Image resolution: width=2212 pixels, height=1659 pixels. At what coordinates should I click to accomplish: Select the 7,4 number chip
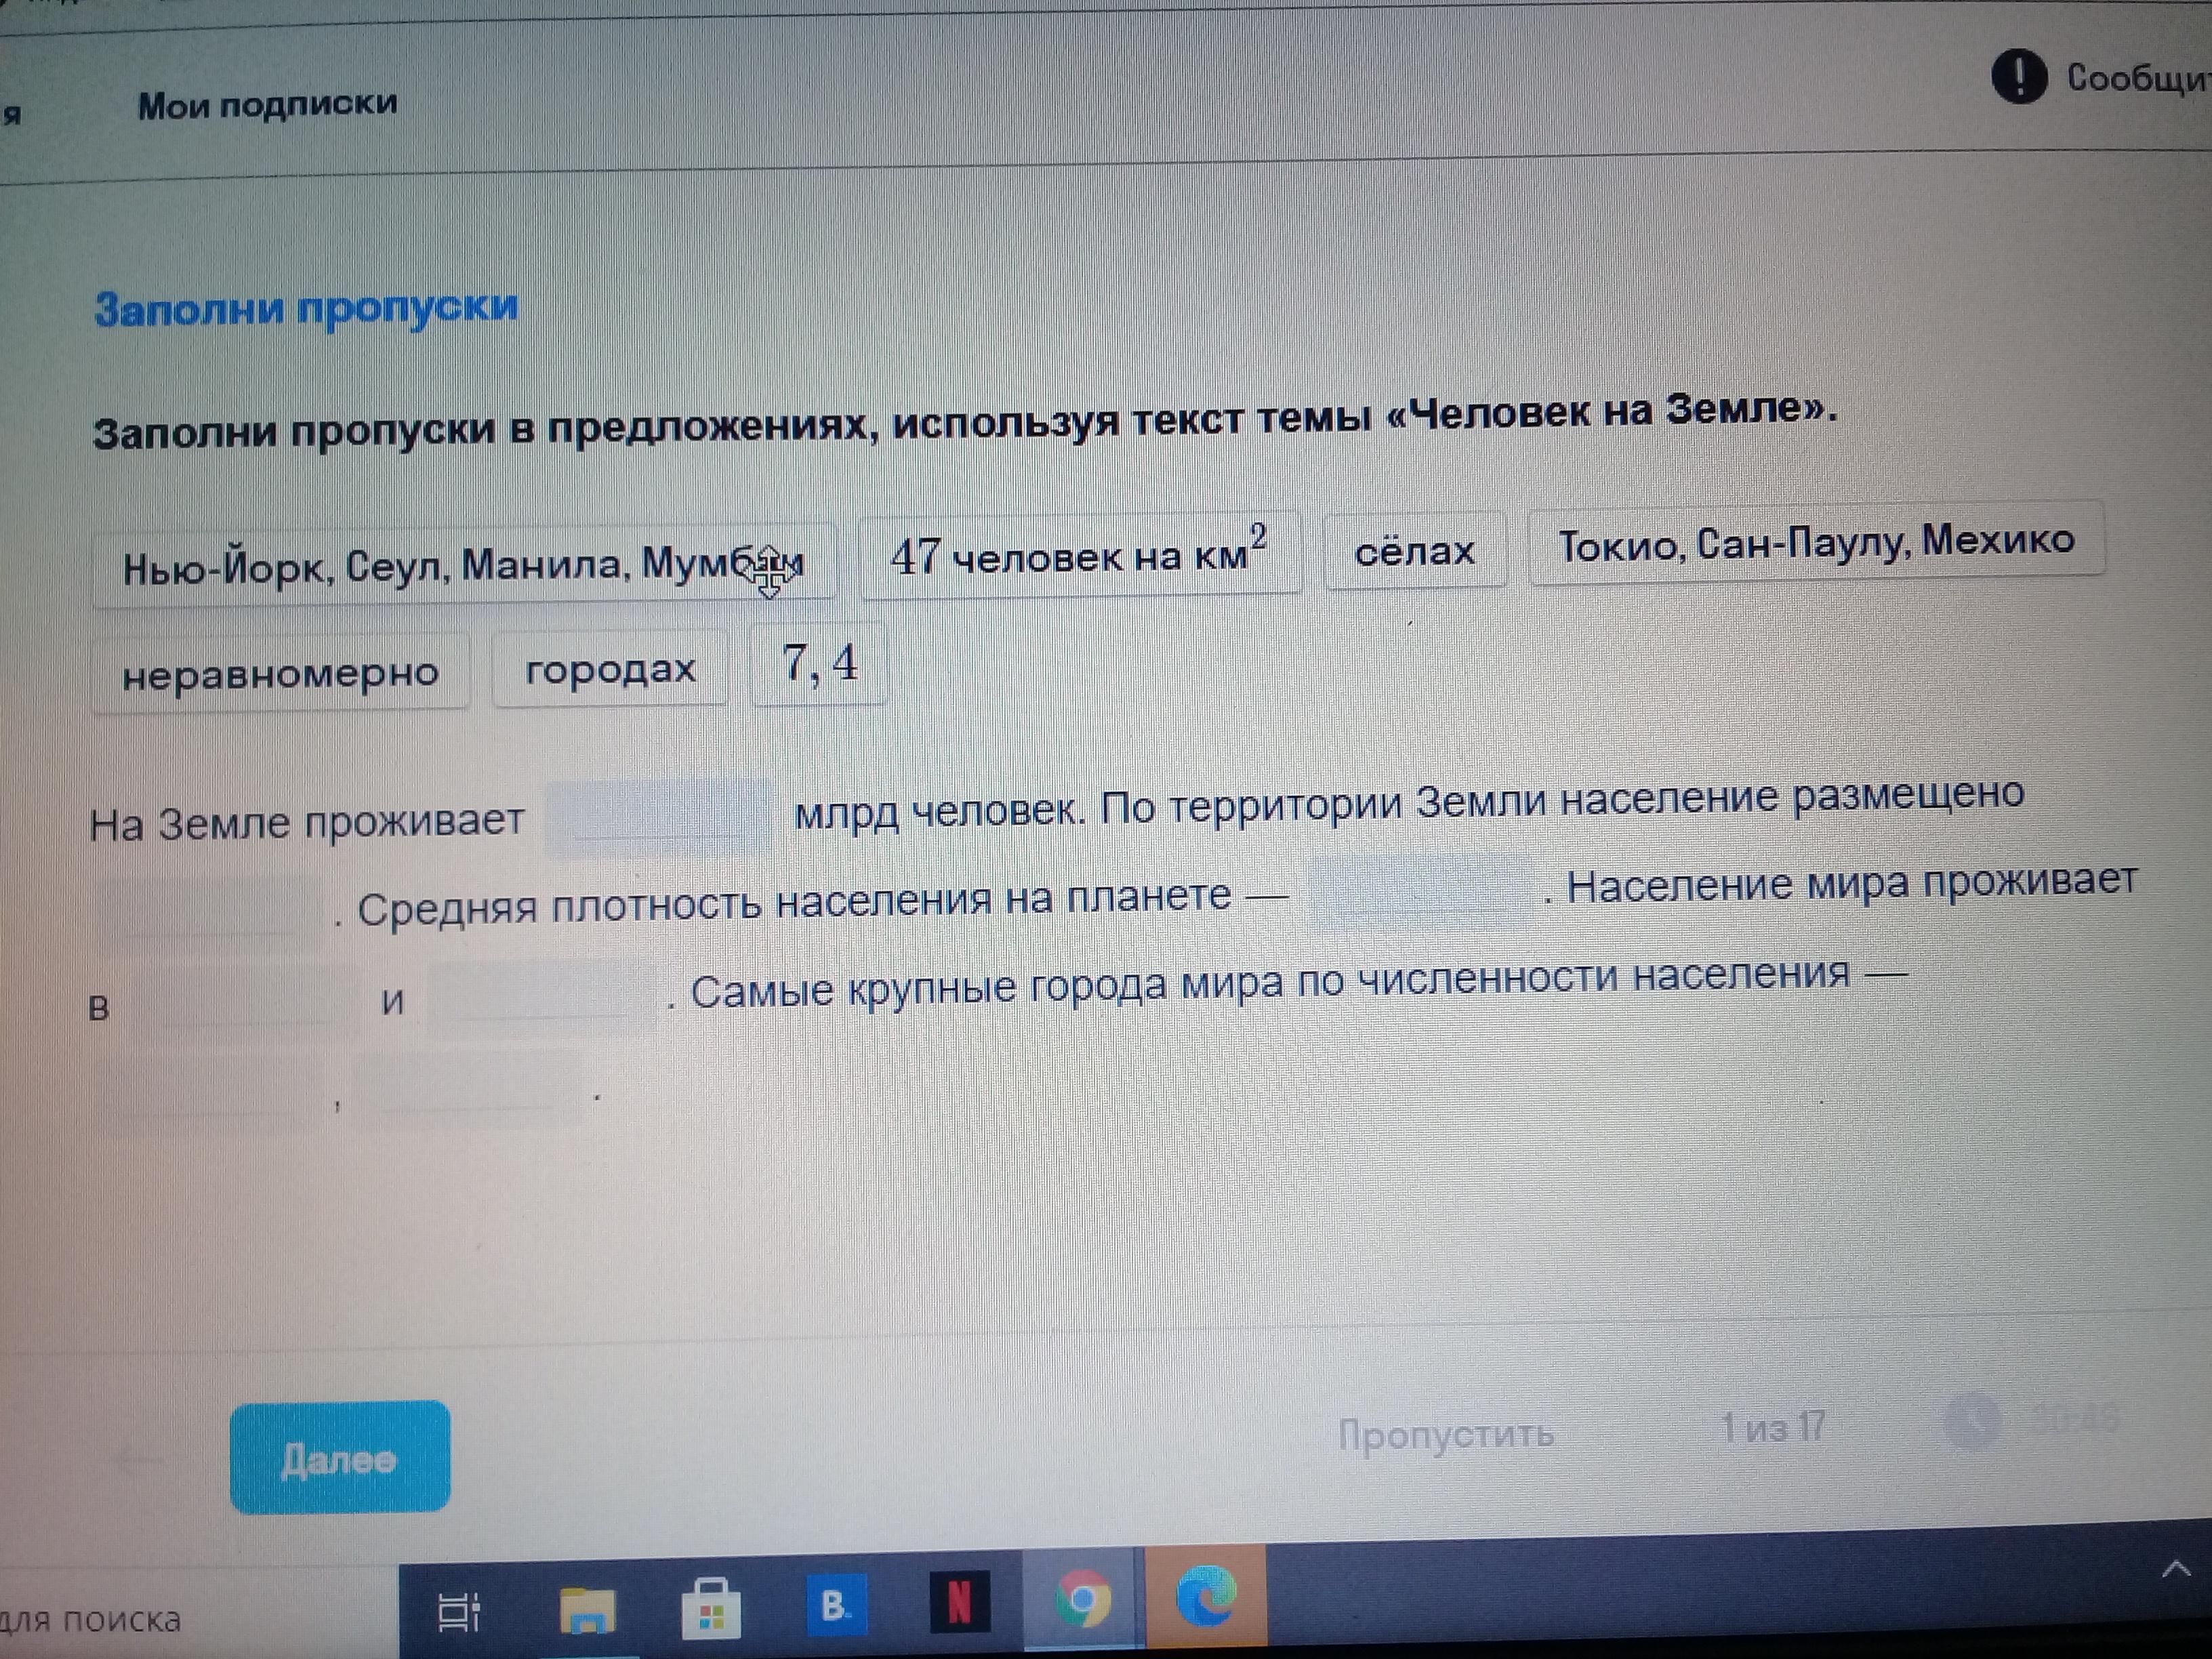pyautogui.click(x=820, y=664)
